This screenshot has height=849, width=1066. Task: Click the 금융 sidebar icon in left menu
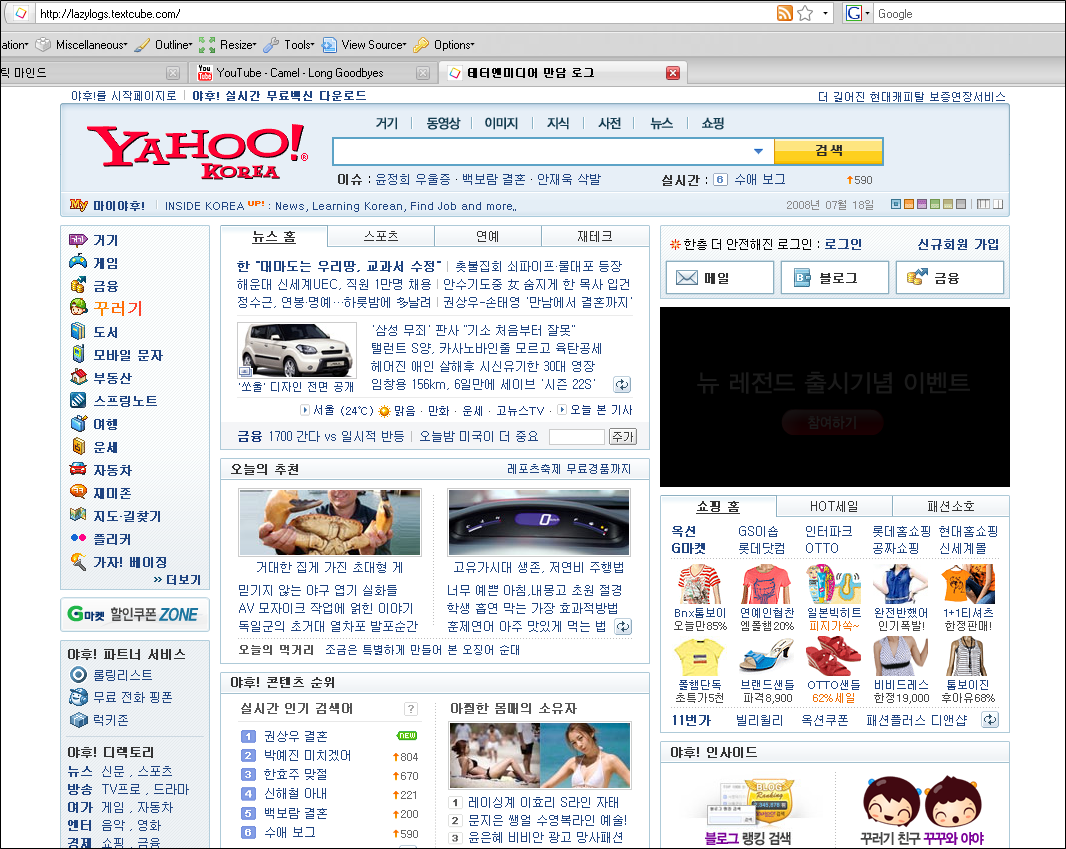[x=78, y=285]
